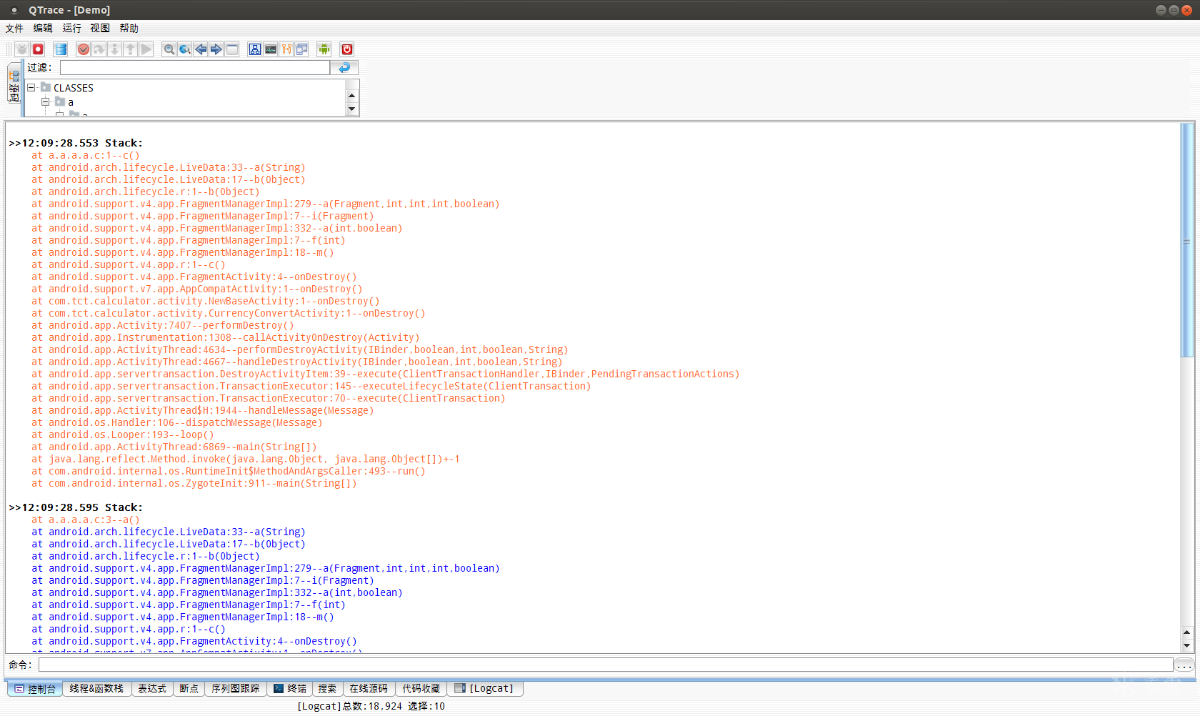
Task: Switch to the 序列图跟踪 tab
Action: 235,688
